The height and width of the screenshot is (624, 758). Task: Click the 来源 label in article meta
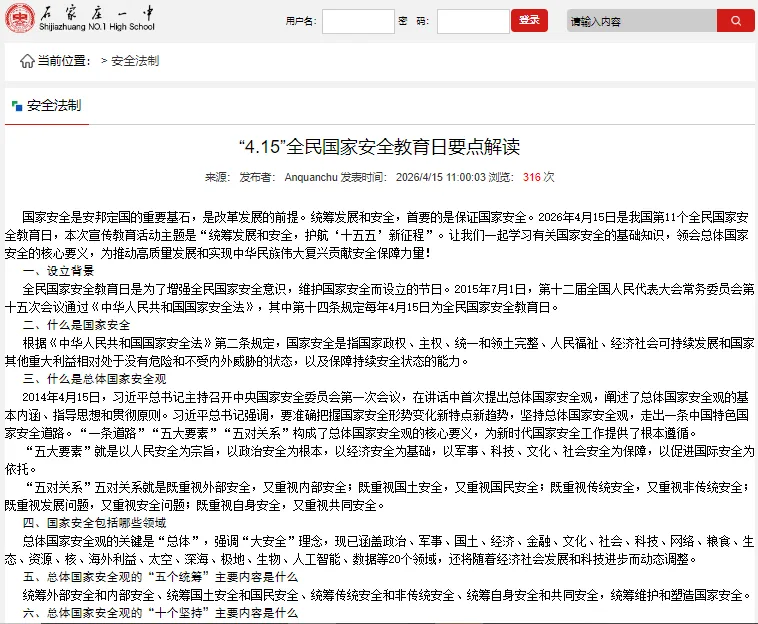point(217,177)
